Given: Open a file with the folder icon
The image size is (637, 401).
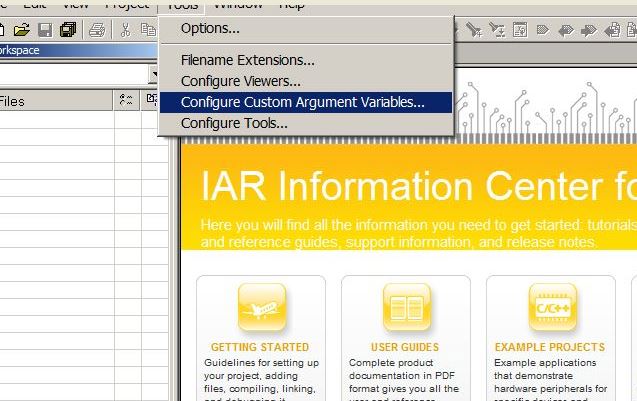Looking at the screenshot, I should coord(21,30).
